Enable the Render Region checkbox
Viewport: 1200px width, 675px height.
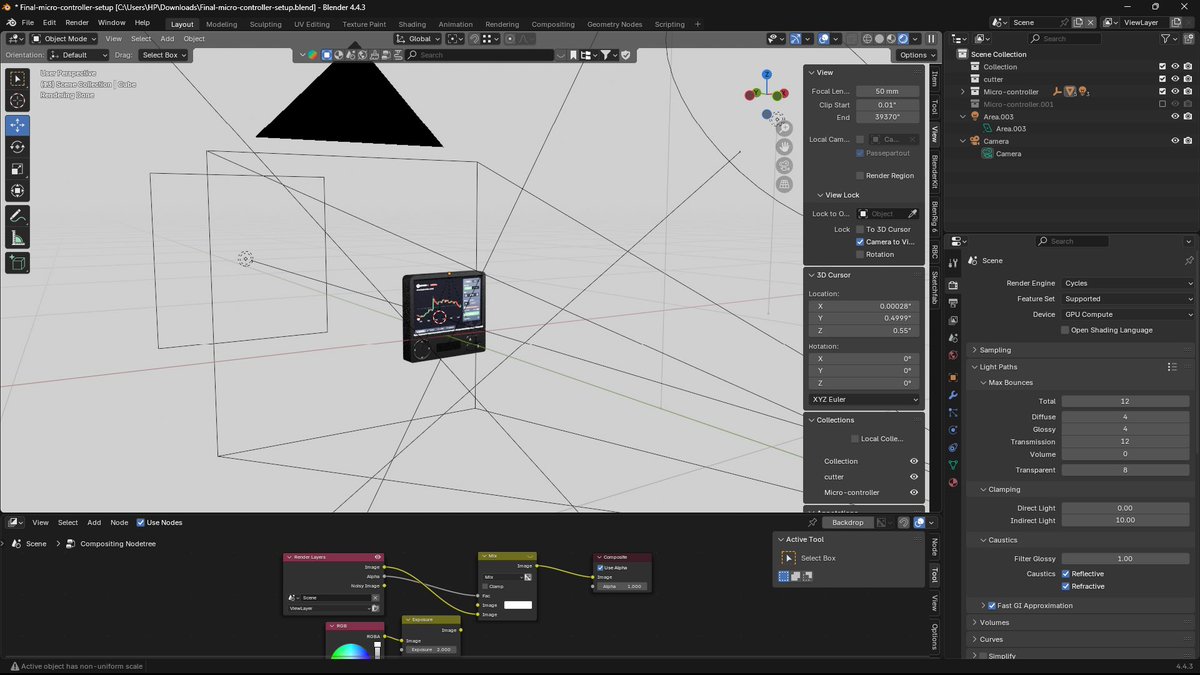(x=860, y=175)
